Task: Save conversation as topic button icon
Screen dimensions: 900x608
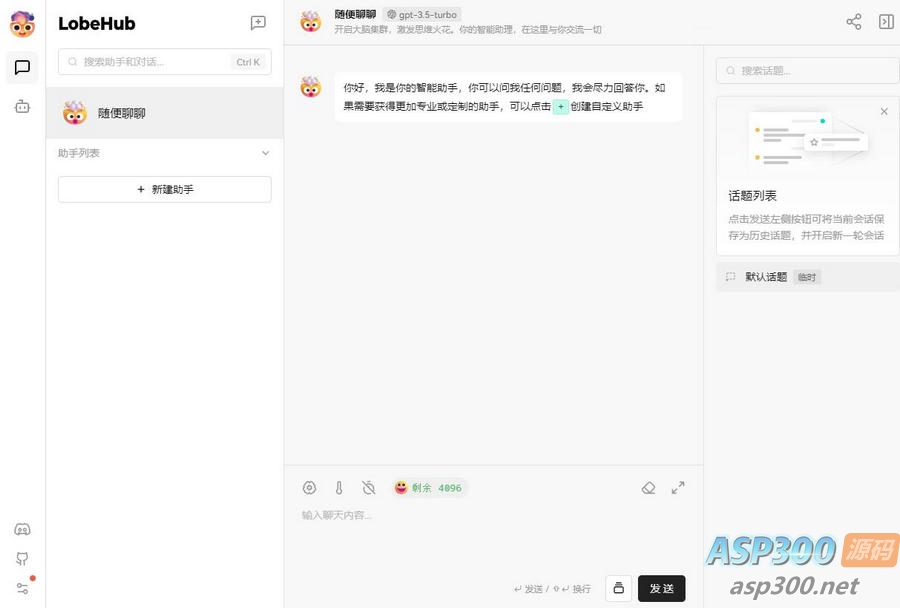Action: (618, 588)
